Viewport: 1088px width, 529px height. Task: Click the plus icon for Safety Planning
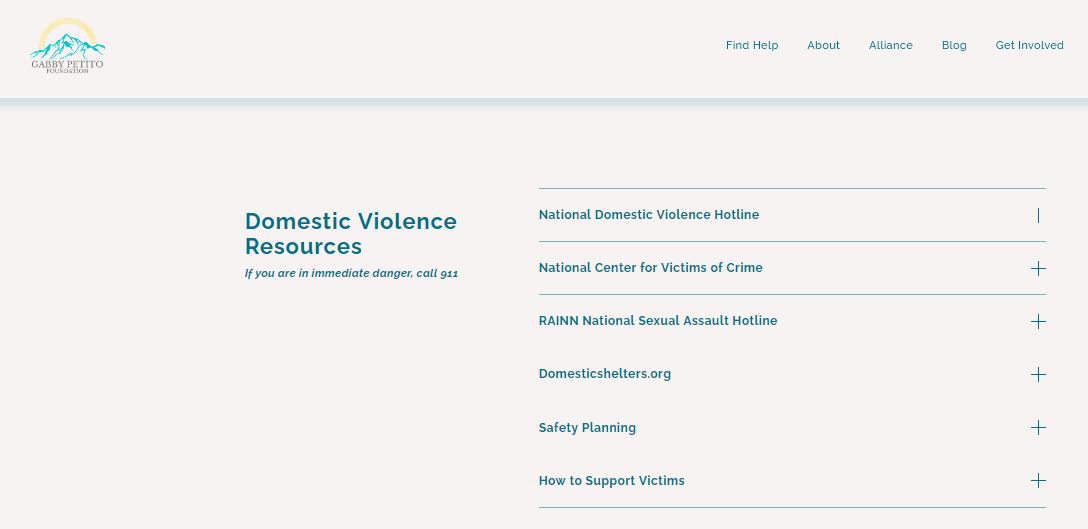coord(1038,427)
